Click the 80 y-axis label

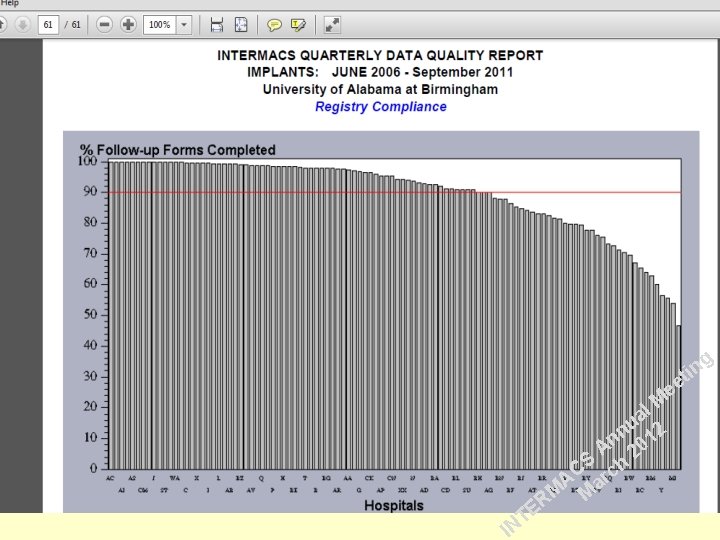(x=90, y=222)
